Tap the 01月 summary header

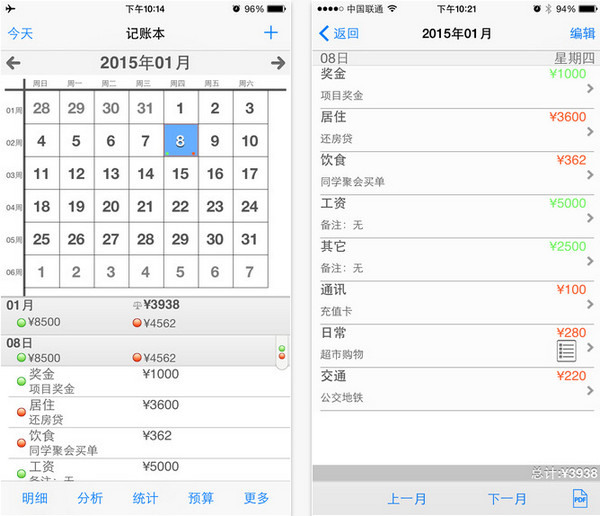click(145, 315)
